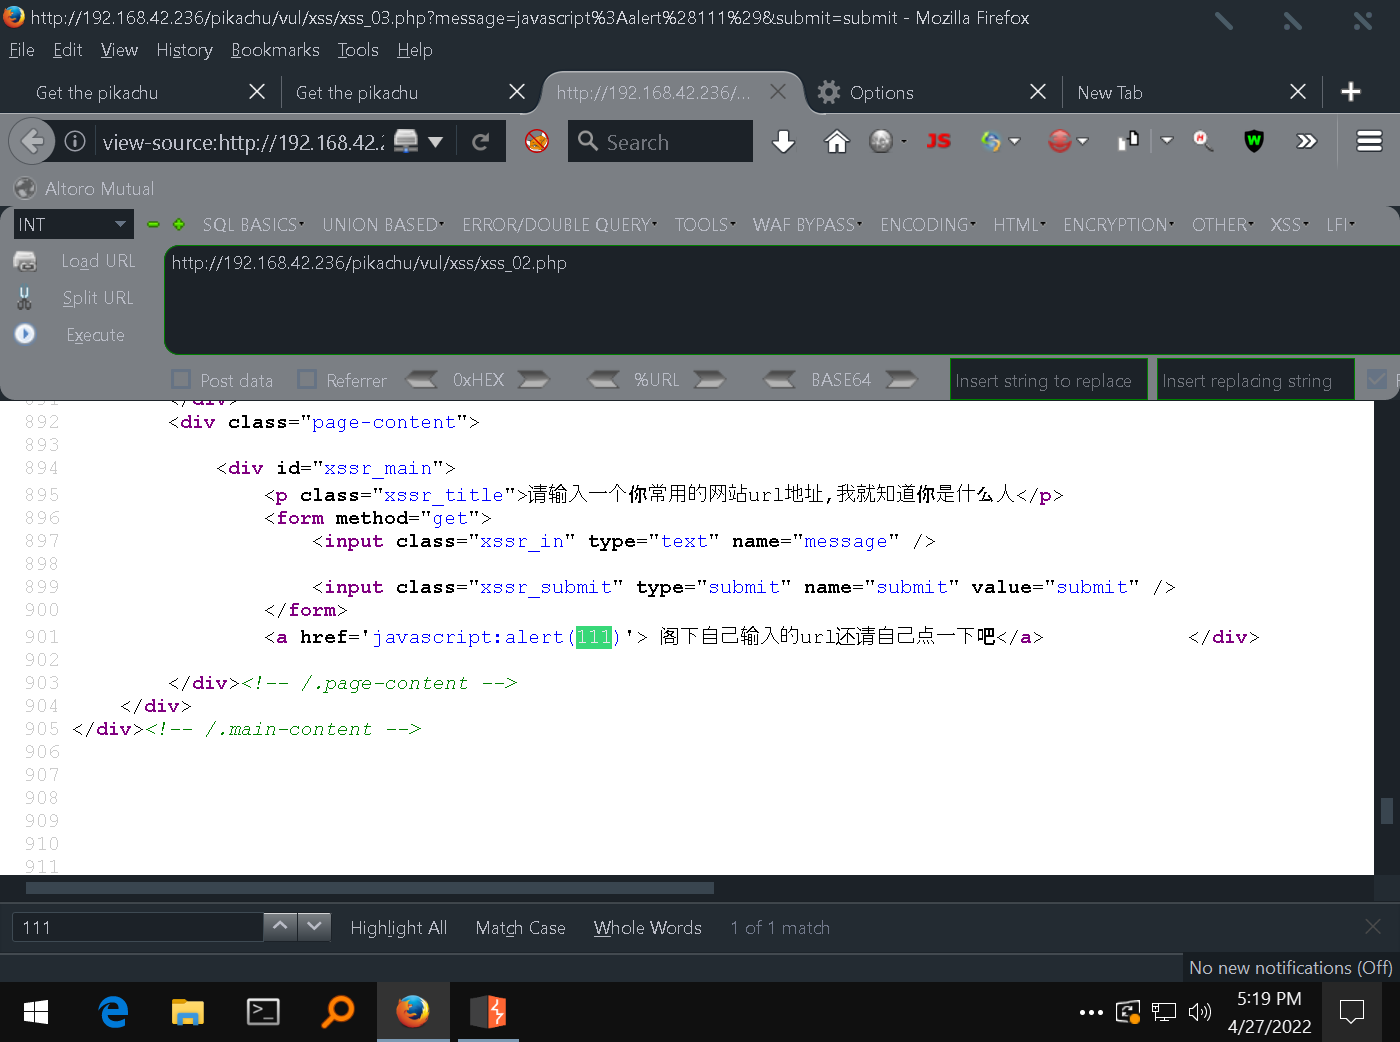Reload the current page
Screen dimensions: 1400x1042
coord(481,142)
